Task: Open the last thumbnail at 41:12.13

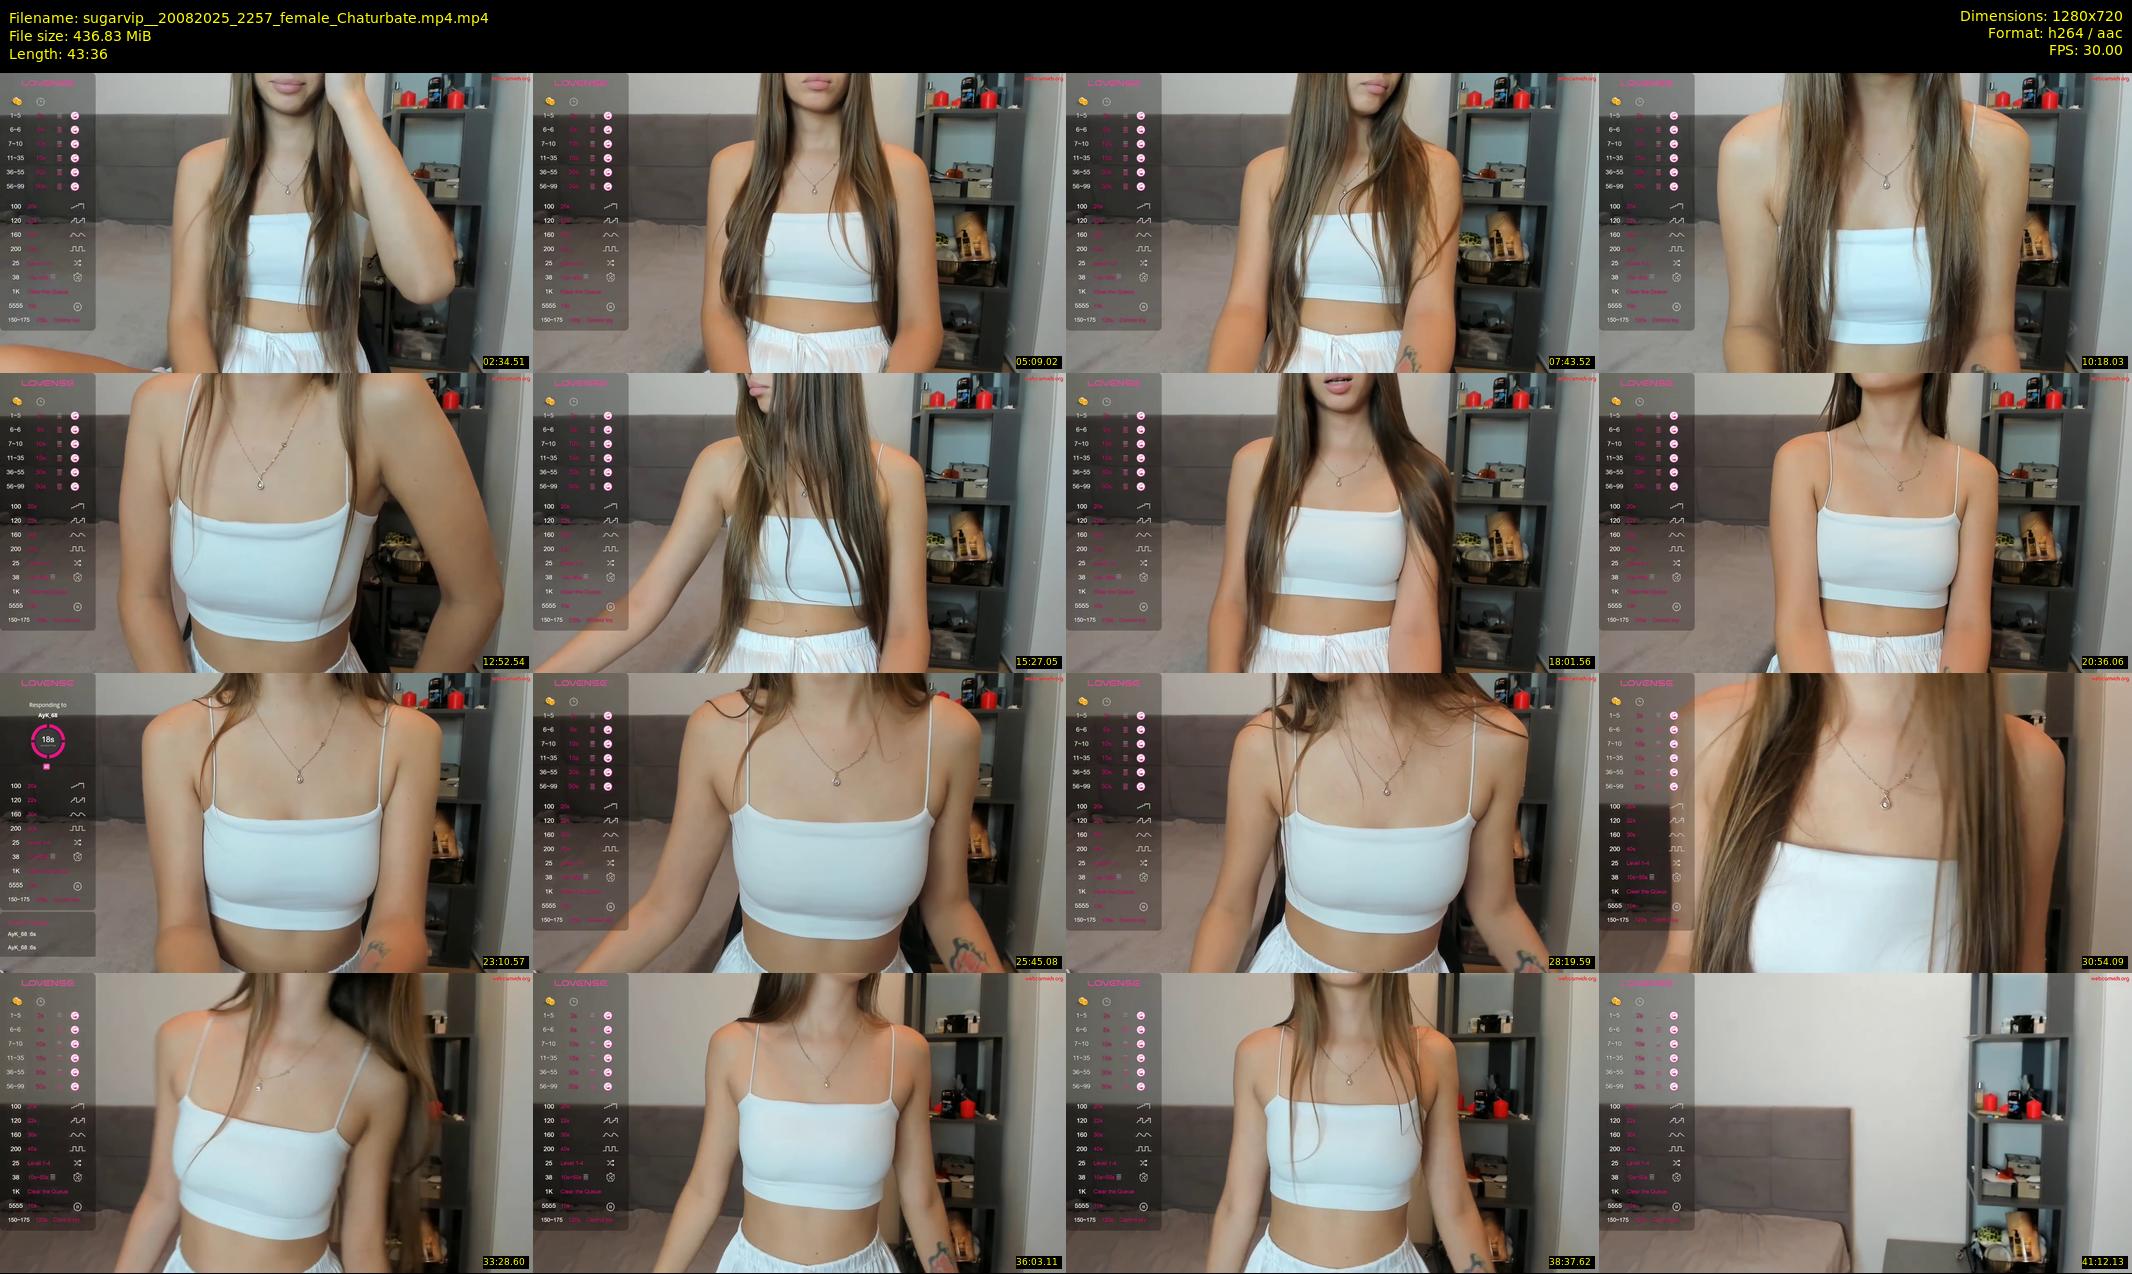Action: click(1864, 1122)
